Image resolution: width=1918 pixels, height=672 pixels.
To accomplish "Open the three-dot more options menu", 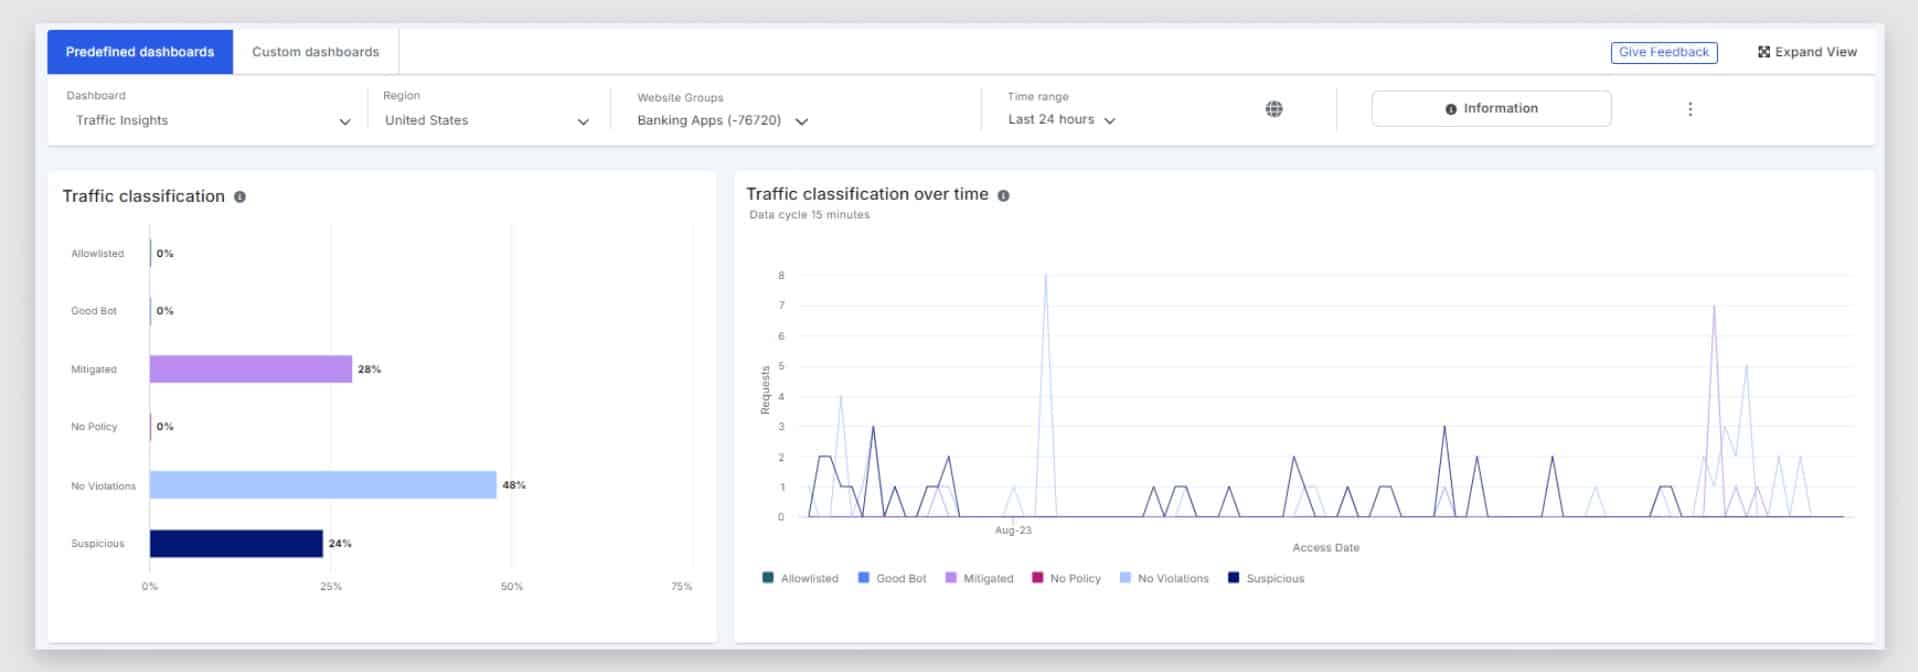I will coord(1690,109).
